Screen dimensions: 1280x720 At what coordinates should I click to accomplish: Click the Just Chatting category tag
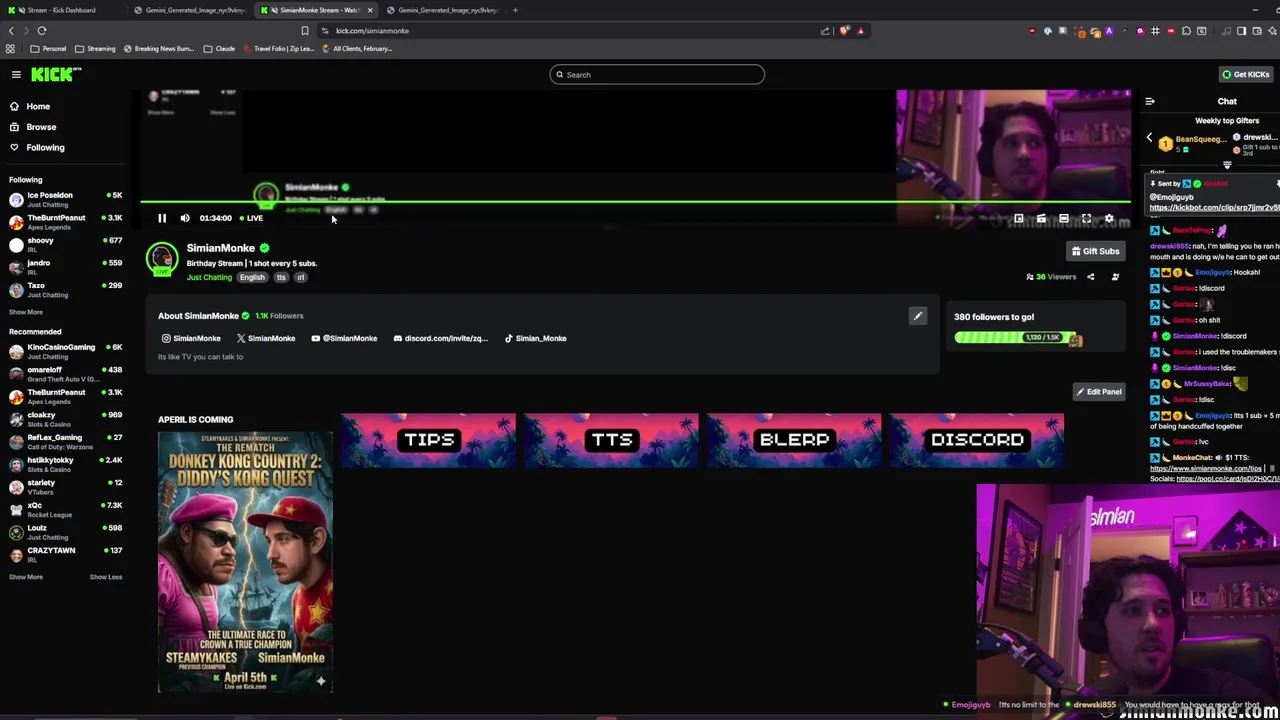click(209, 277)
